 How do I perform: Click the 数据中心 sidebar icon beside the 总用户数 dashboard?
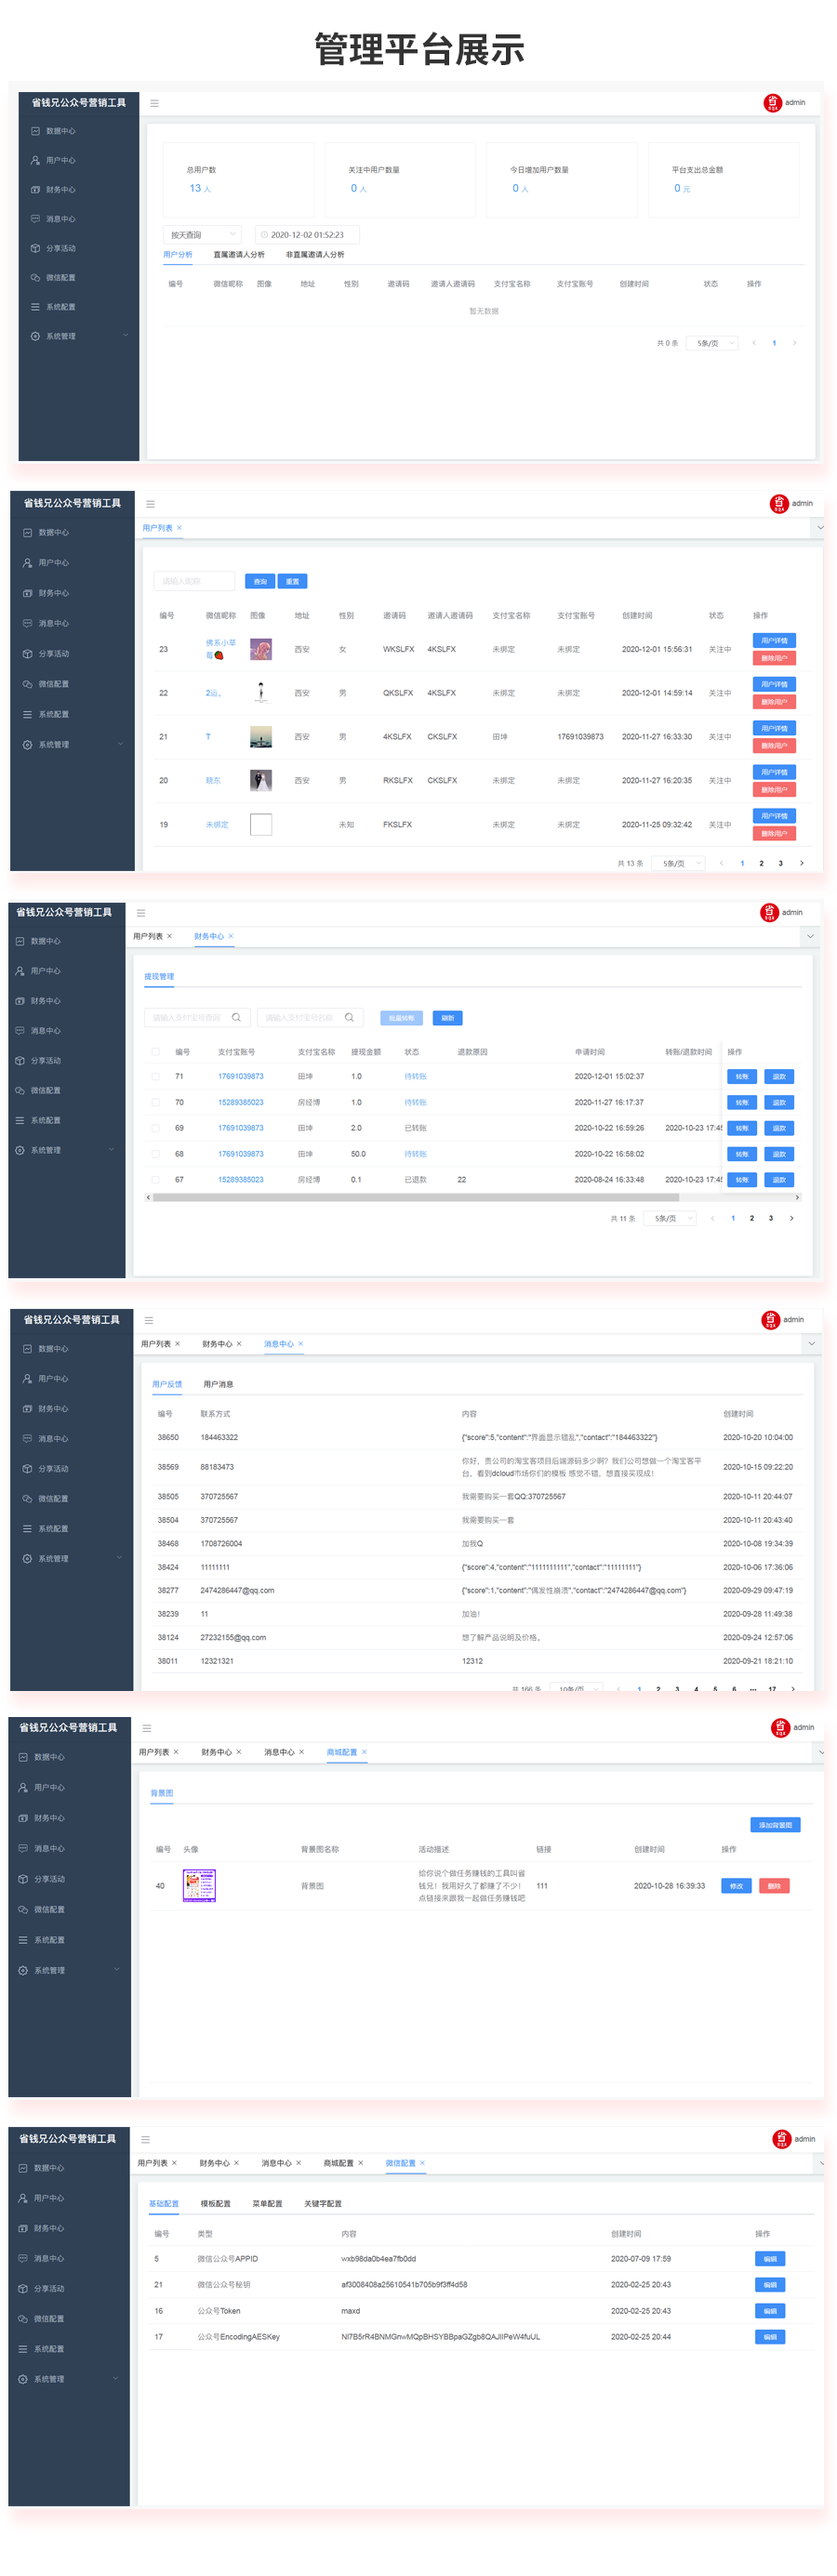click(35, 131)
